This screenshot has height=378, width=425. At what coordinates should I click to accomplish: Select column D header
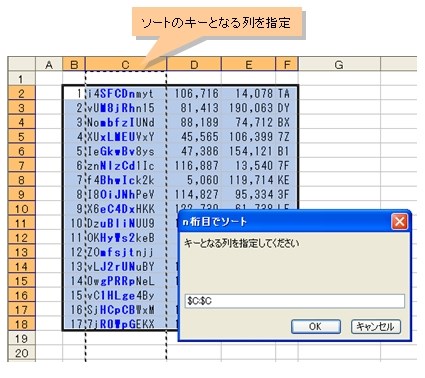pyautogui.click(x=194, y=64)
